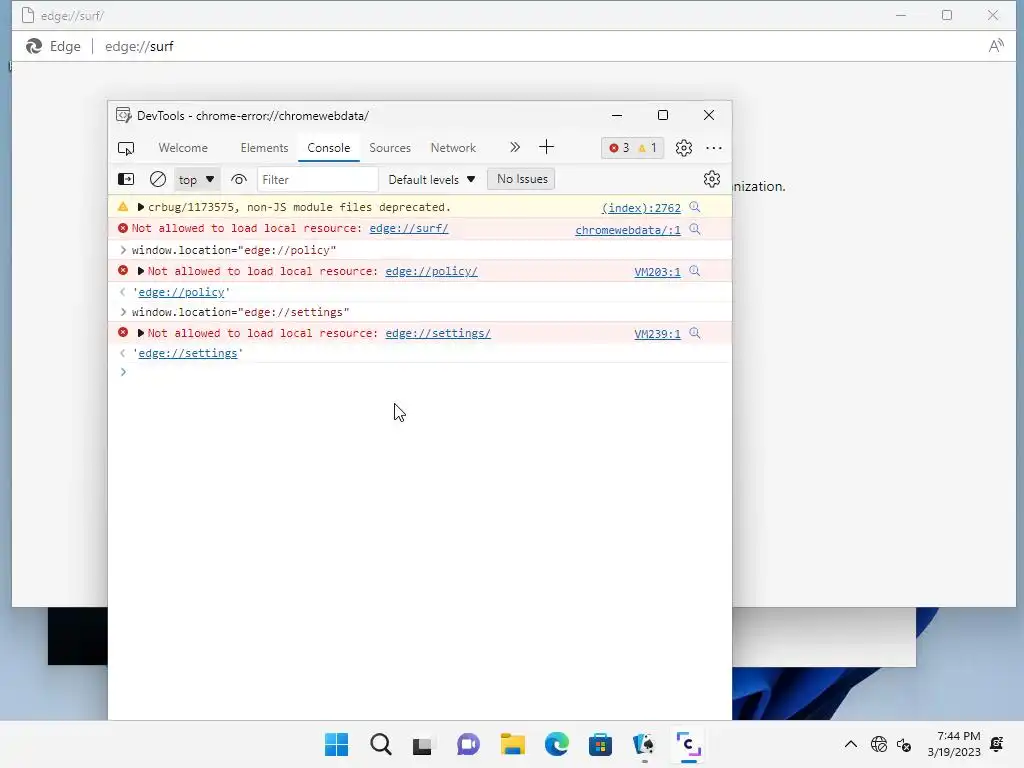Minimize the DevTools window
The height and width of the screenshot is (768, 1024).
click(x=616, y=115)
